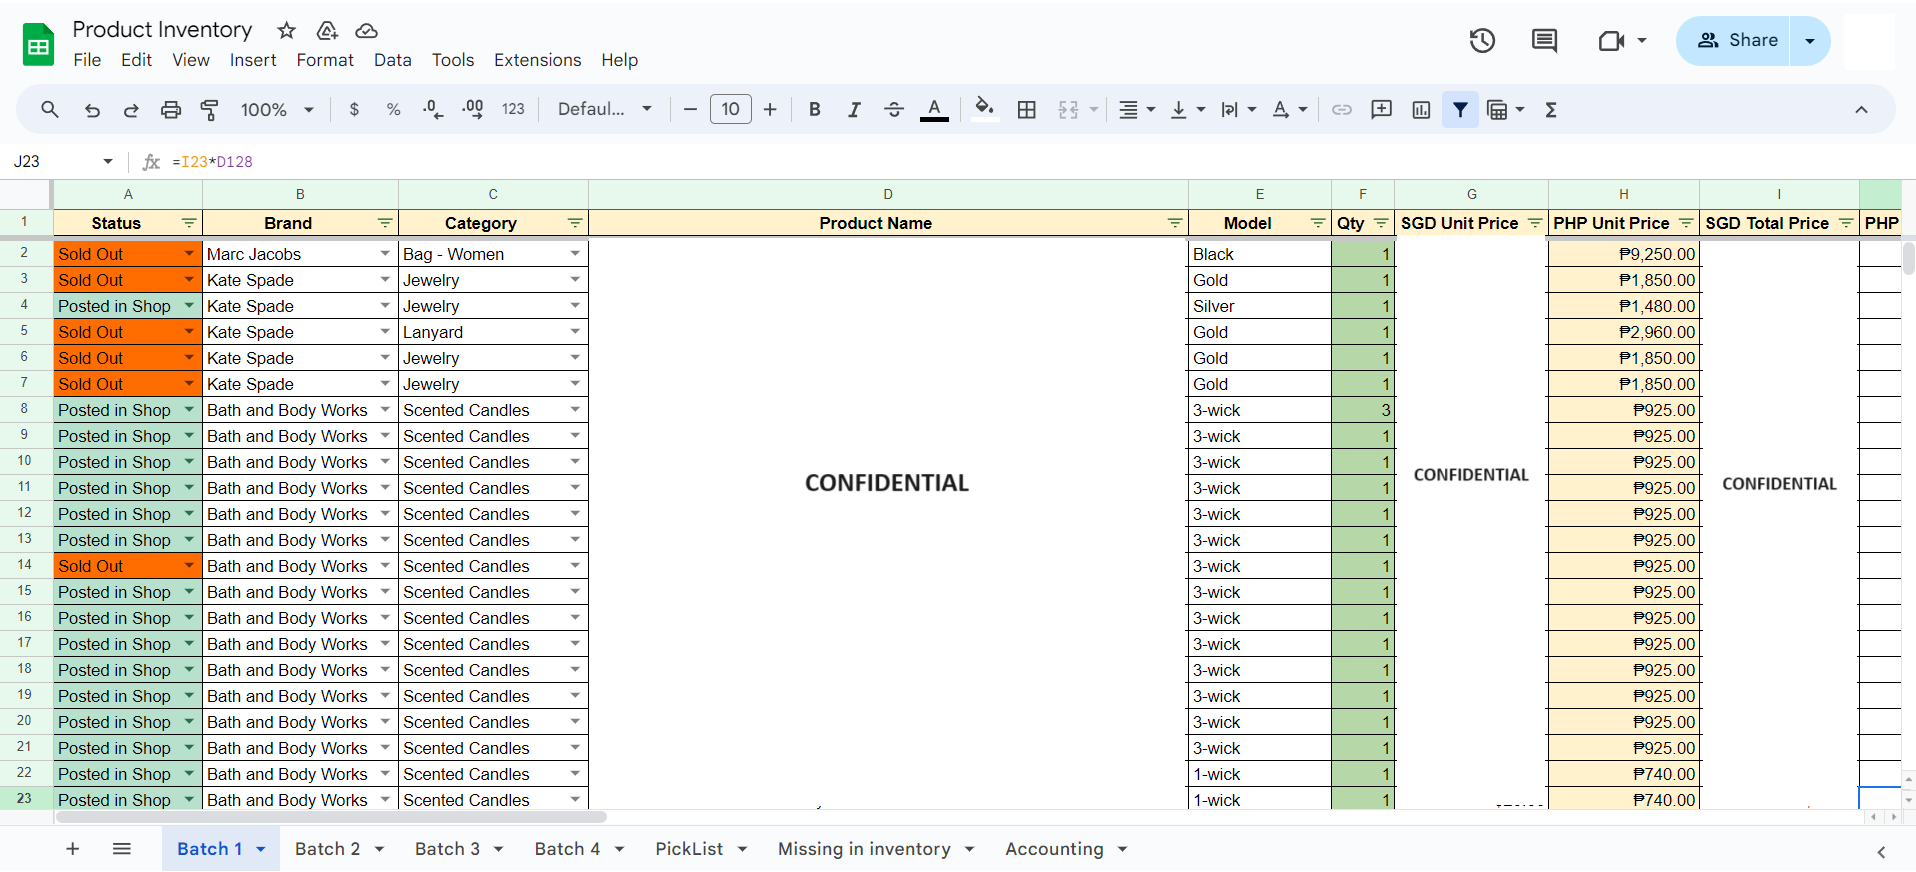Screen dimensions: 1916x872
Task: Switch to the Batch 2 sheet tab
Action: 327,849
